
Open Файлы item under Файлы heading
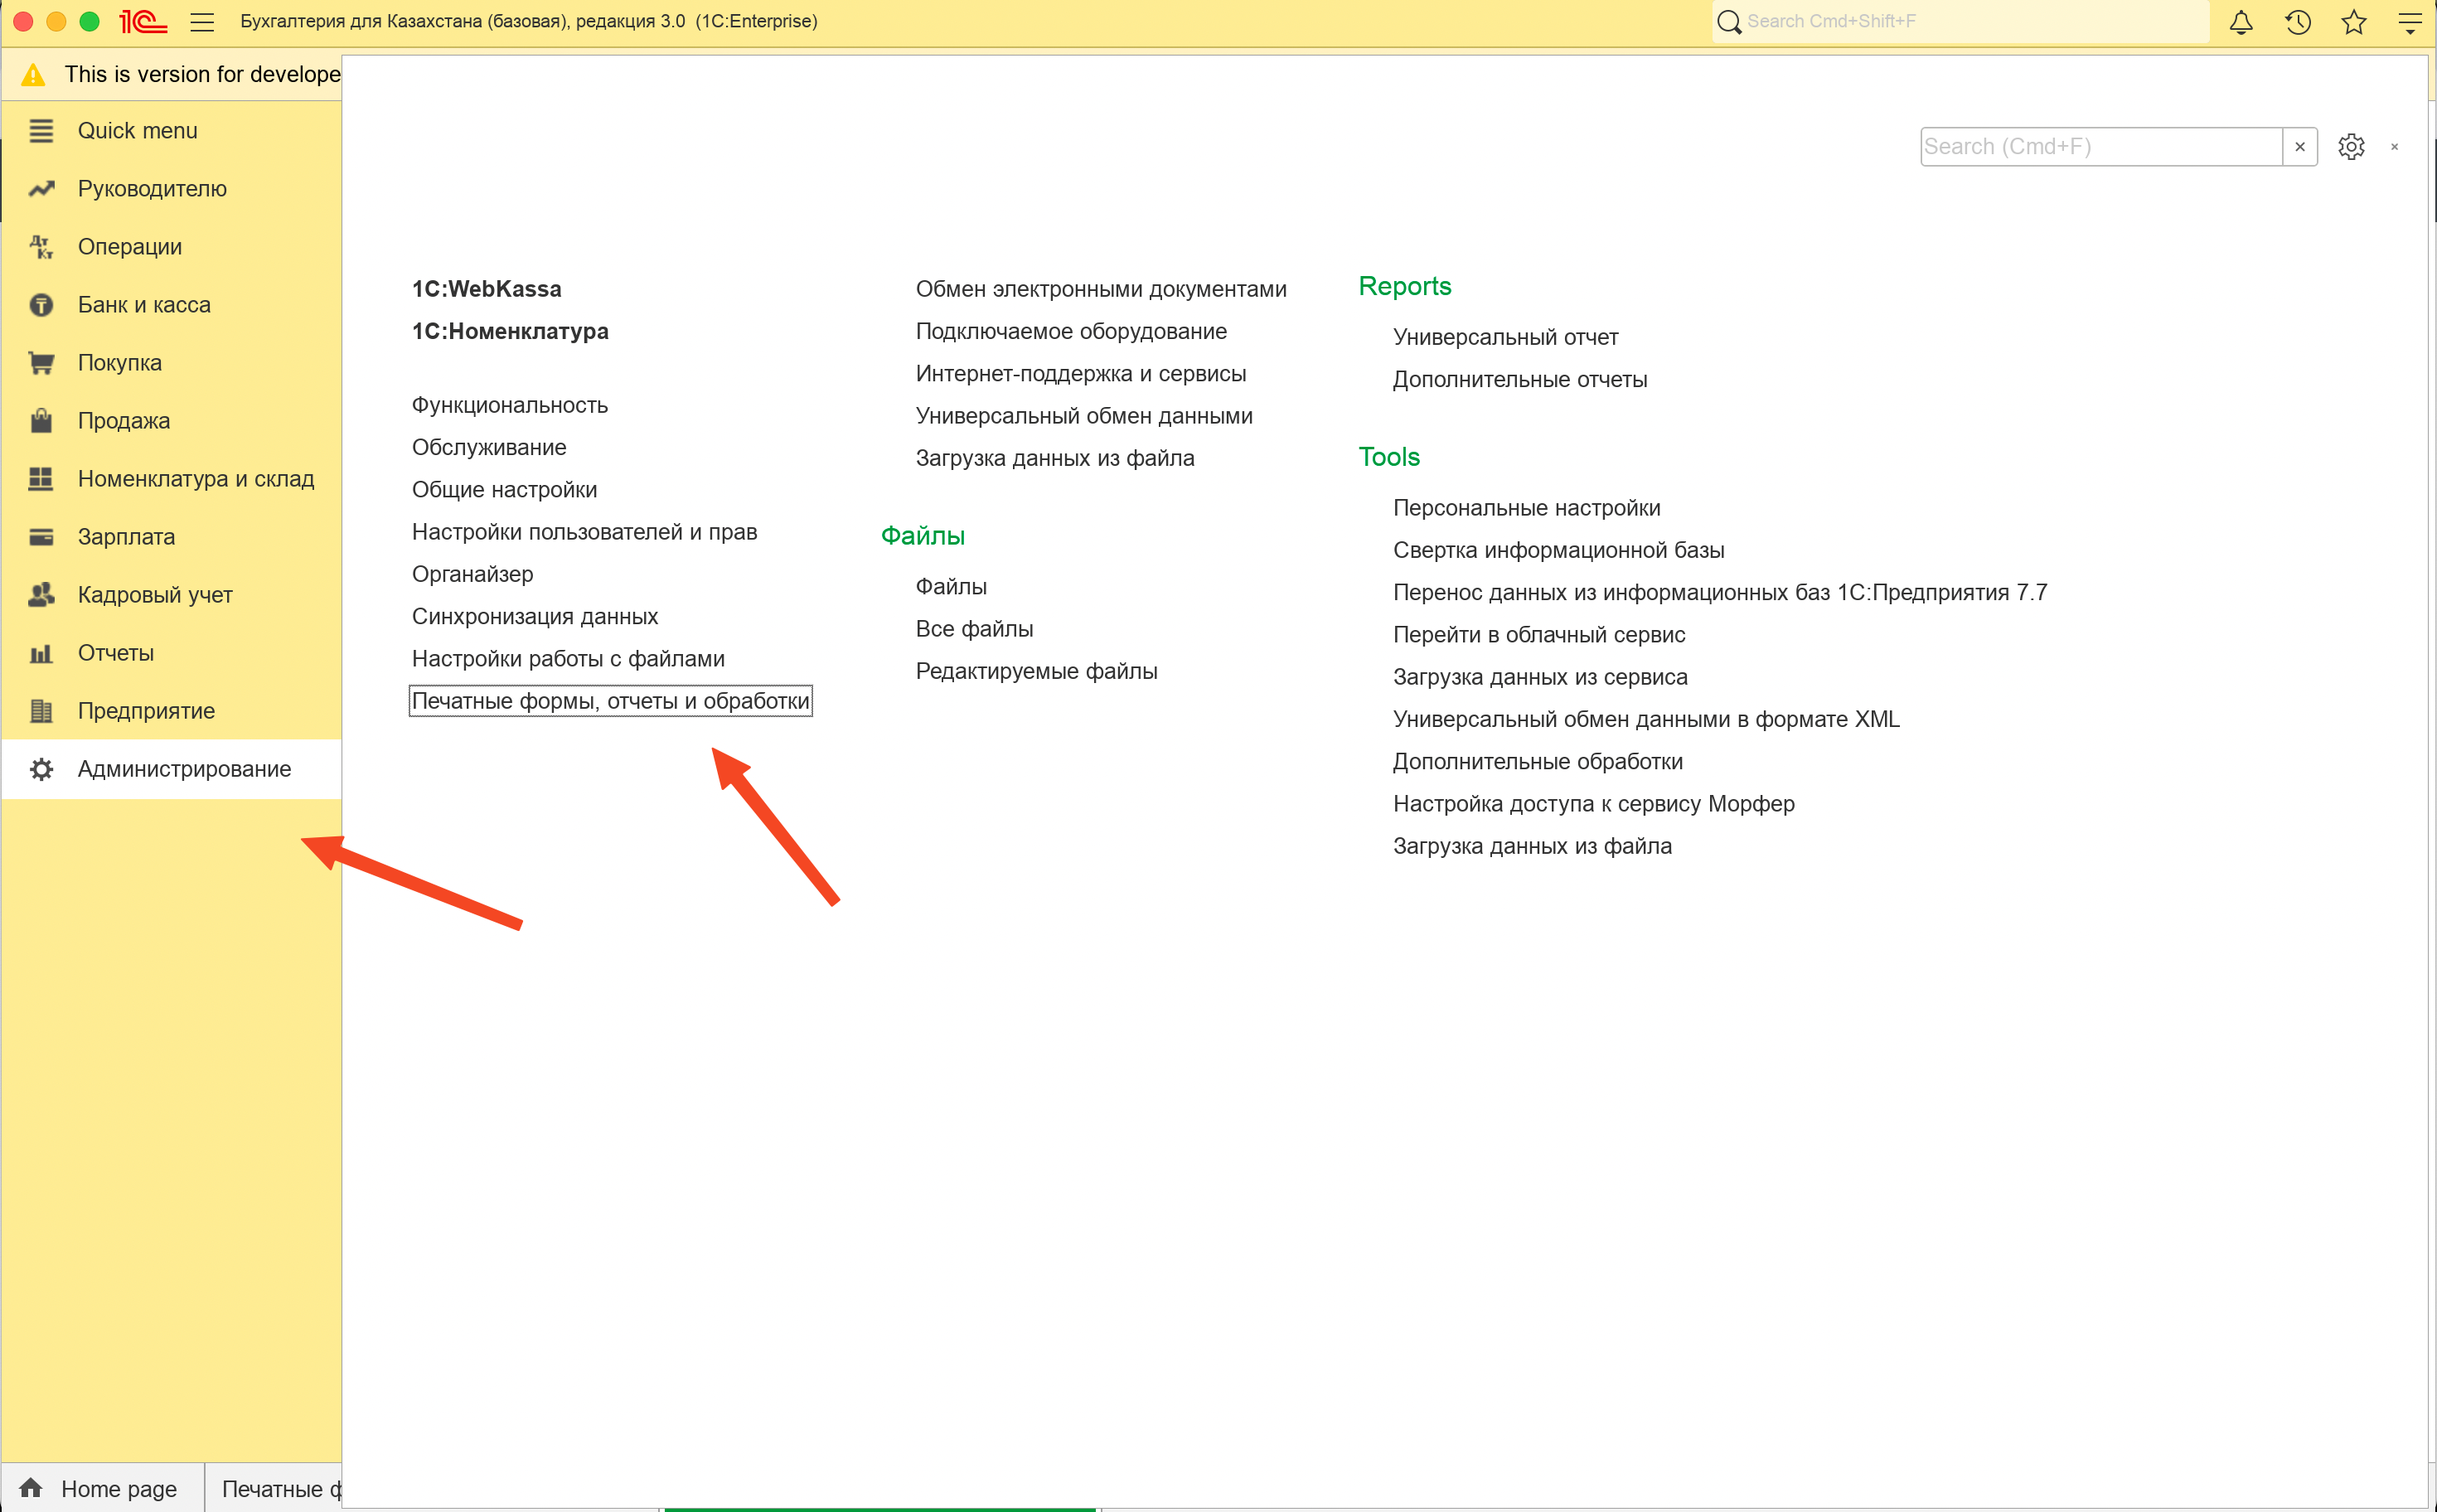point(951,586)
